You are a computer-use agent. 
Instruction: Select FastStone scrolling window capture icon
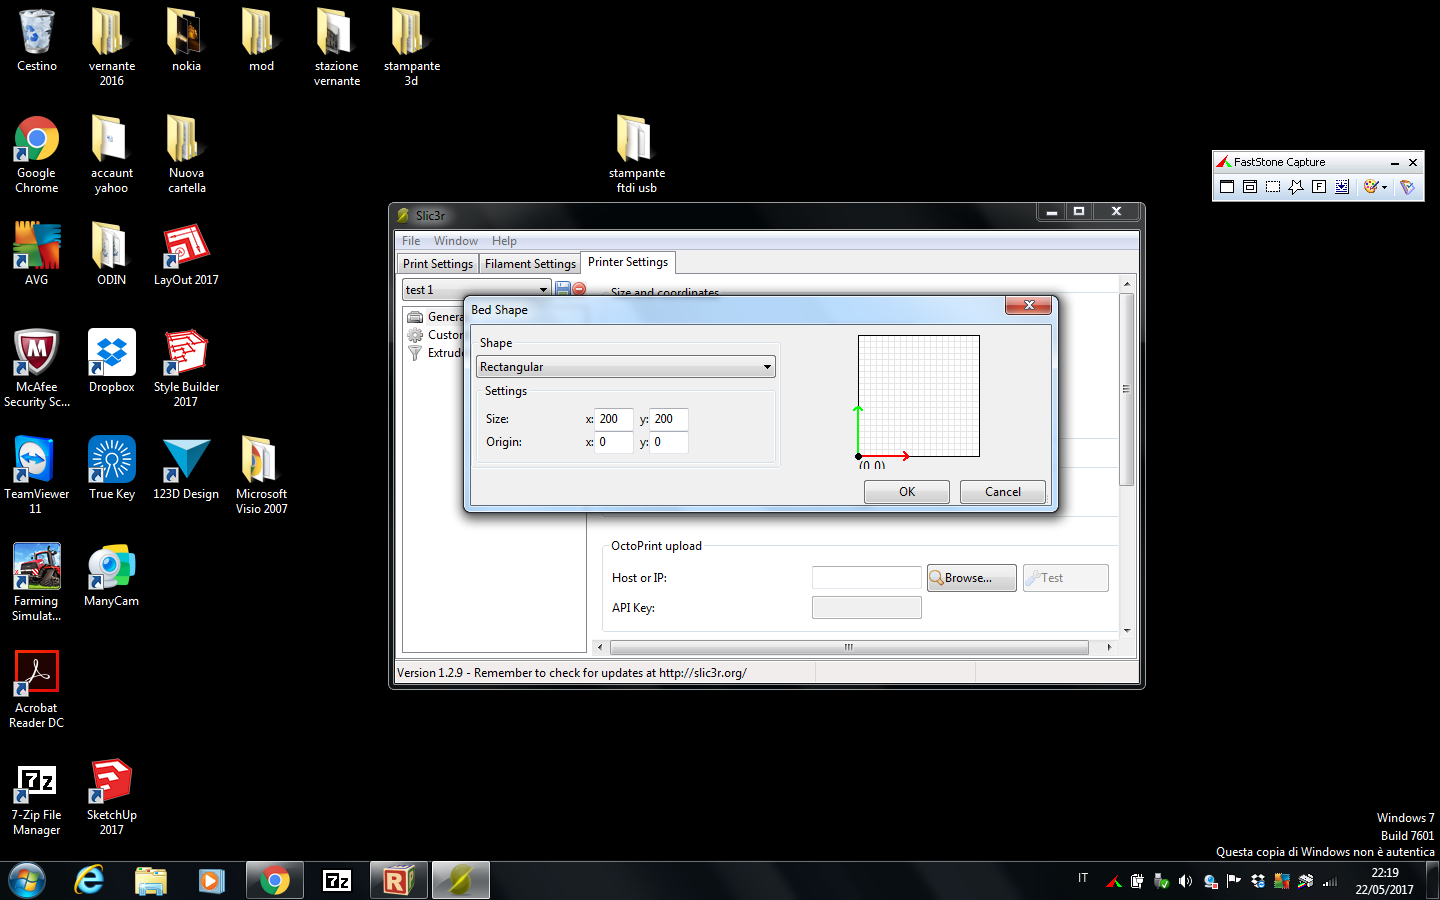pyautogui.click(x=1342, y=187)
